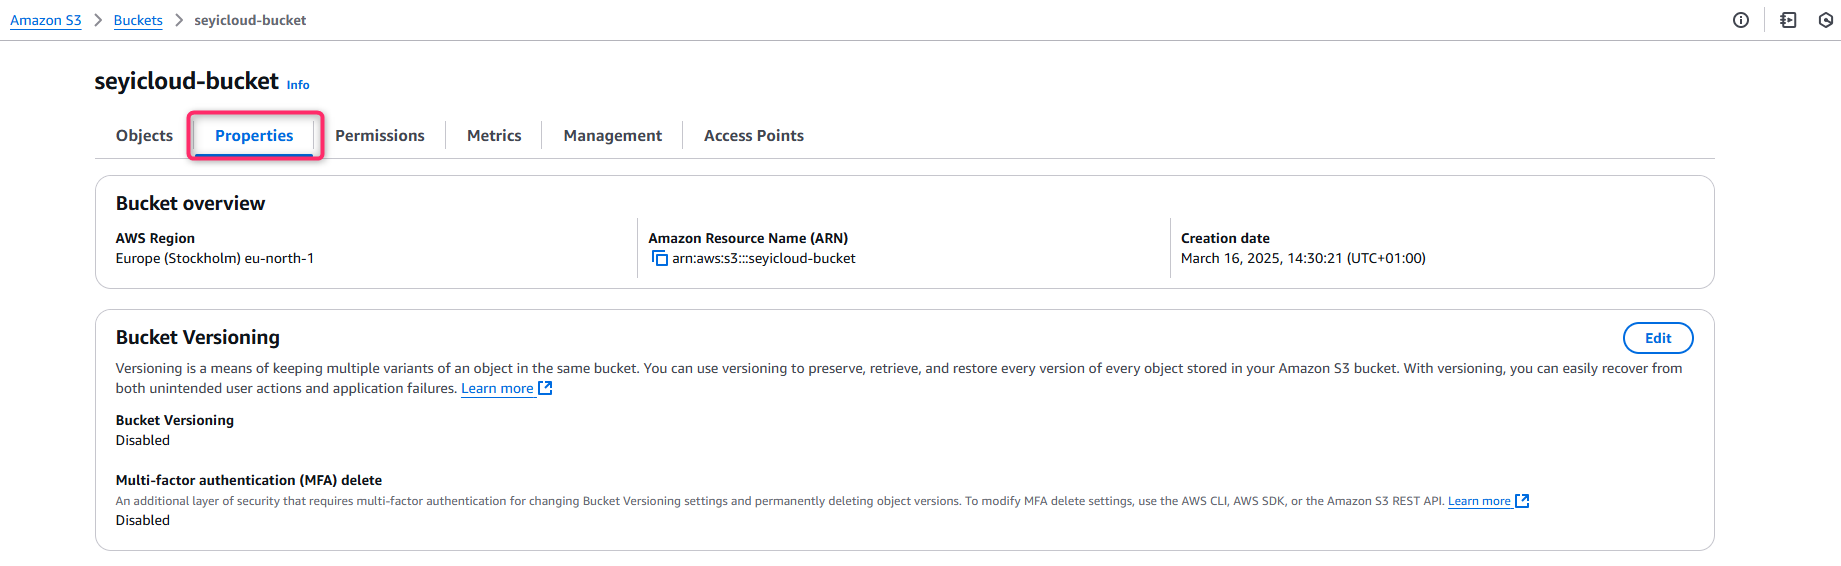1841x566 pixels.
Task: Open the Management tab
Action: (x=613, y=135)
